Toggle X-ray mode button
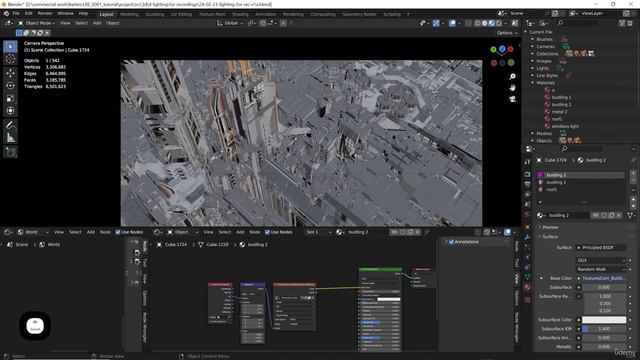The width and height of the screenshot is (640, 360). pyautogui.click(x=468, y=23)
